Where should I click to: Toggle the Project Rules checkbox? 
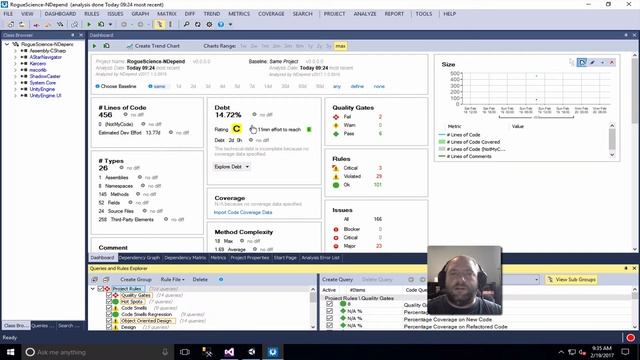pos(100,289)
